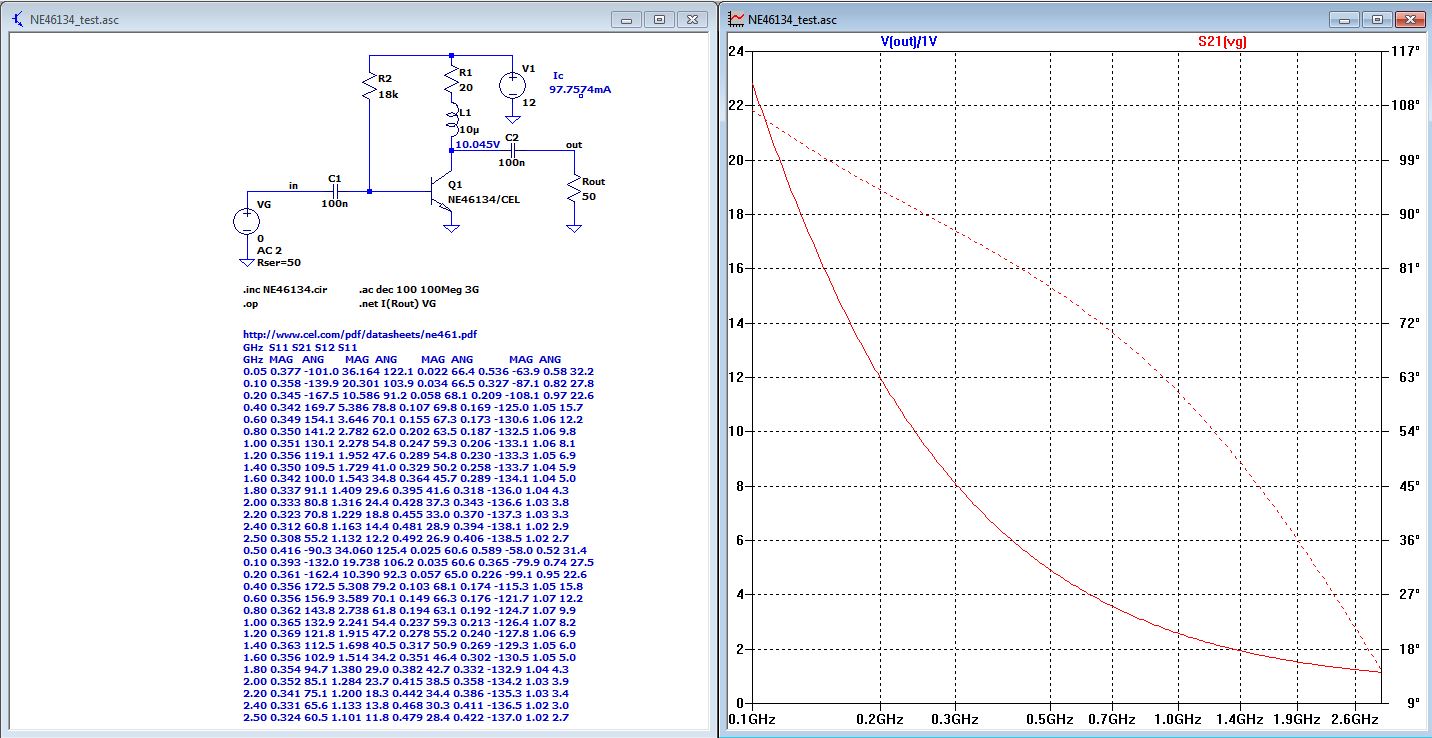
Task: Click the S21(vg) trace label
Action: coord(1222,42)
